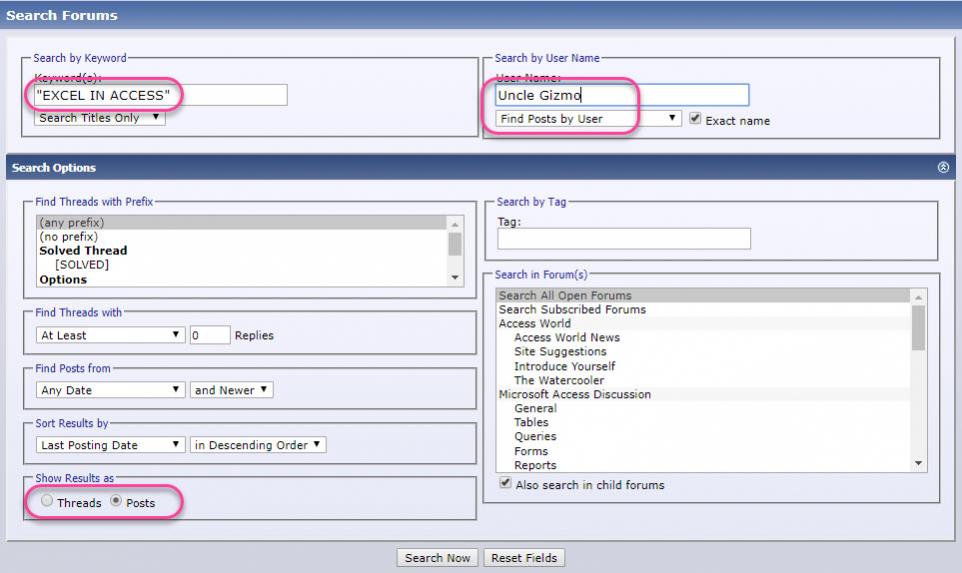962x573 pixels.
Task: Click forum list scrollbar thumb
Action: coord(918,328)
